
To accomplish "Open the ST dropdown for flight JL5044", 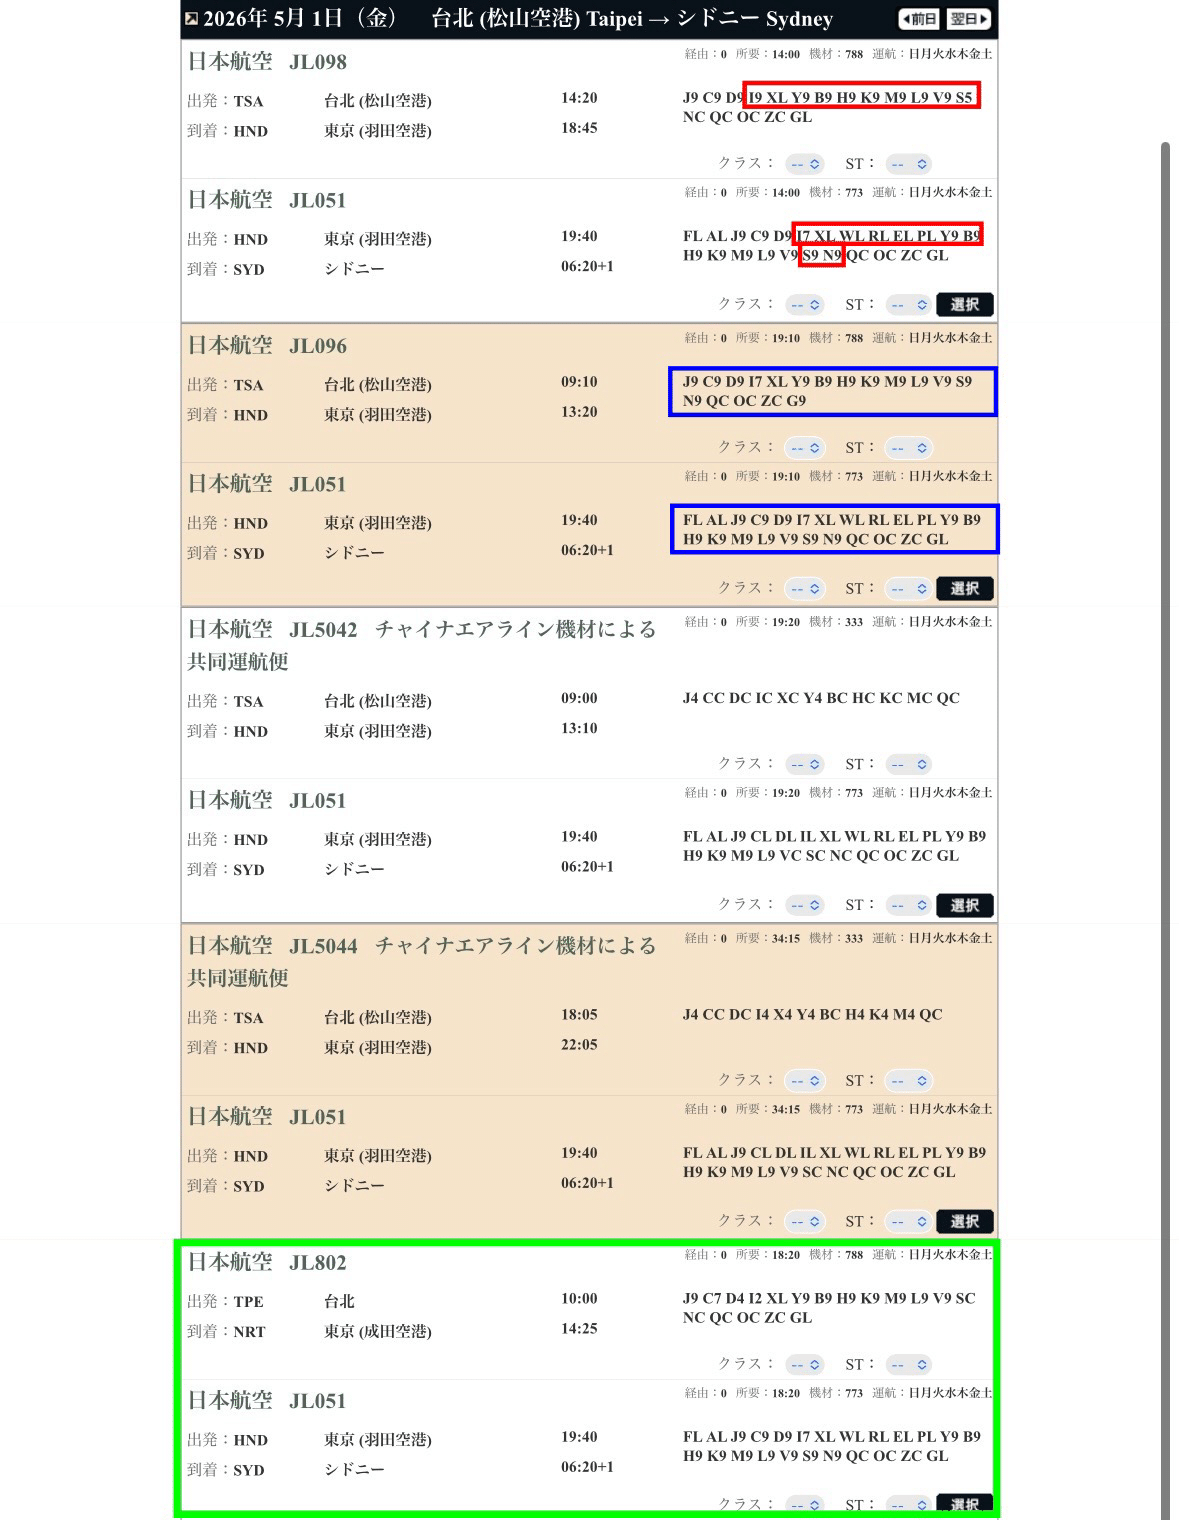I will (x=910, y=1081).
